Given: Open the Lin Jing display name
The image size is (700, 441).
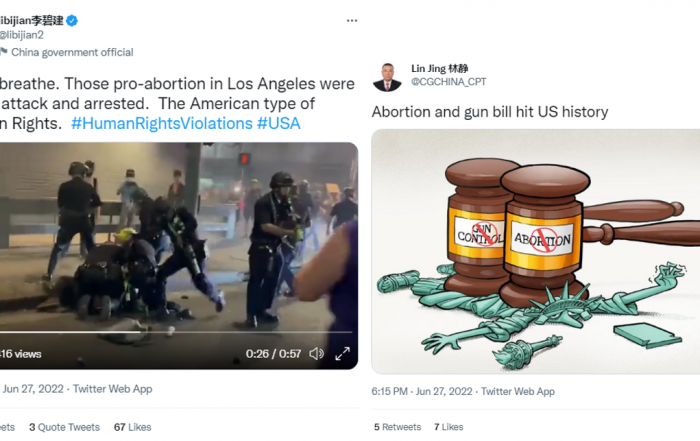Looking at the screenshot, I should point(439,68).
